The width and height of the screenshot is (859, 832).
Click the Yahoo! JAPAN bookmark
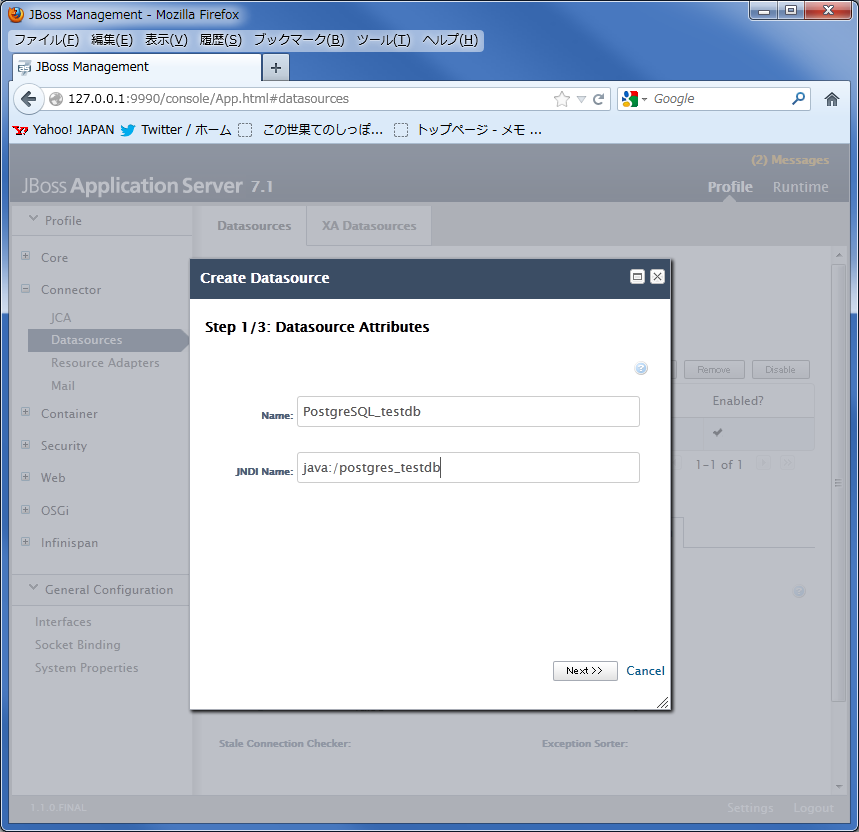click(64, 130)
